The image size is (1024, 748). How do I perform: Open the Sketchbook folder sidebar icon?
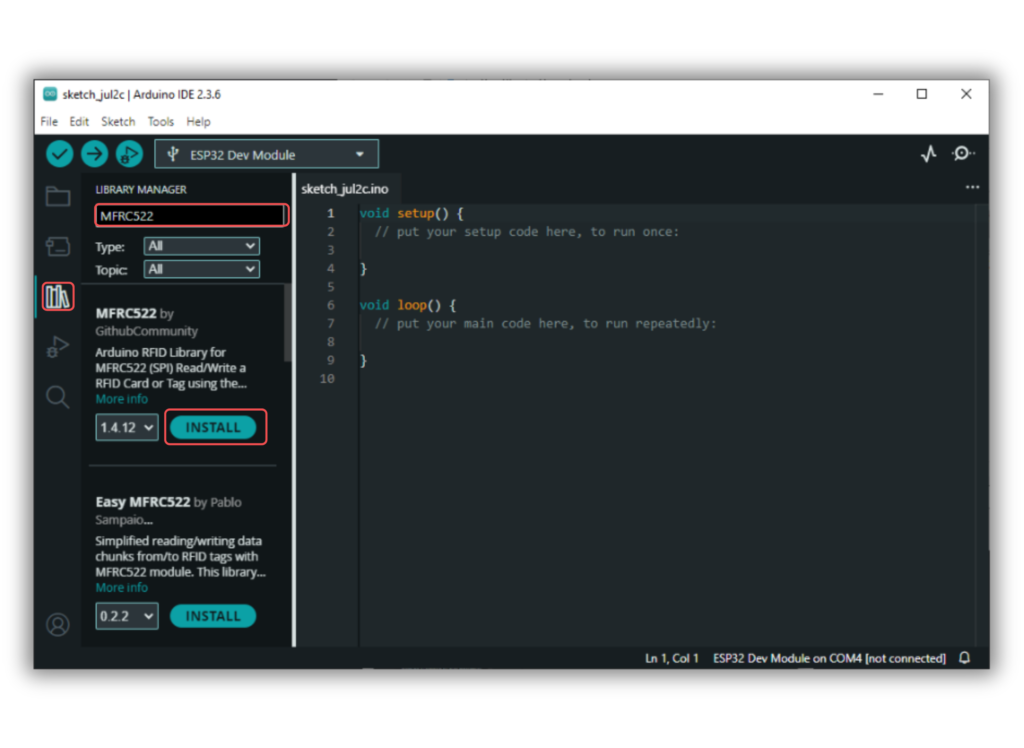click(58, 196)
